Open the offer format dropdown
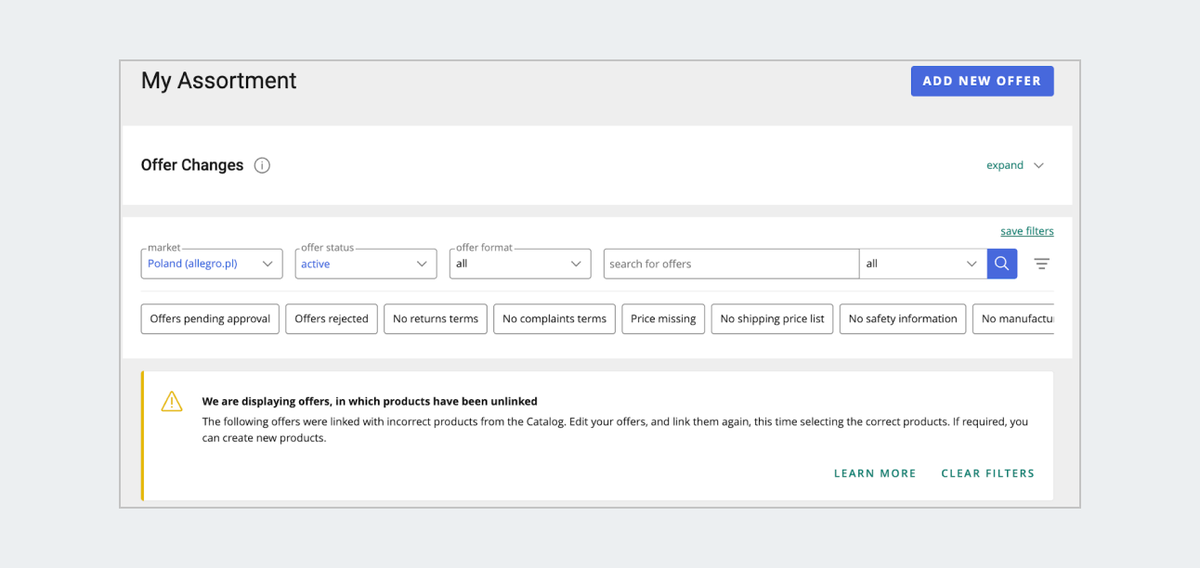The width and height of the screenshot is (1200, 568). pos(520,264)
